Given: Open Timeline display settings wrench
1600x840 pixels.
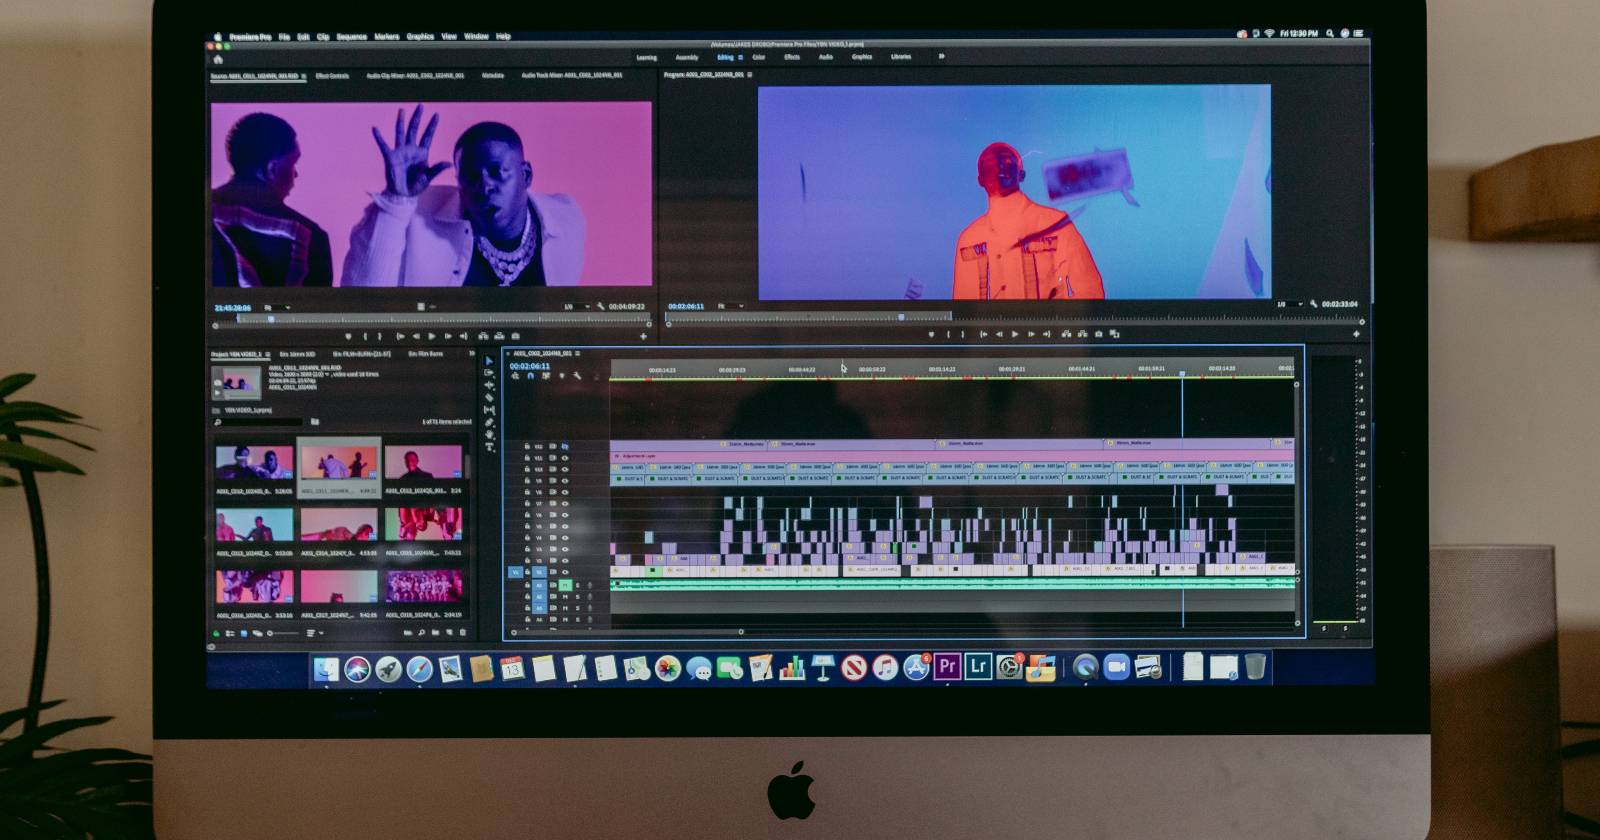Looking at the screenshot, I should click(578, 376).
